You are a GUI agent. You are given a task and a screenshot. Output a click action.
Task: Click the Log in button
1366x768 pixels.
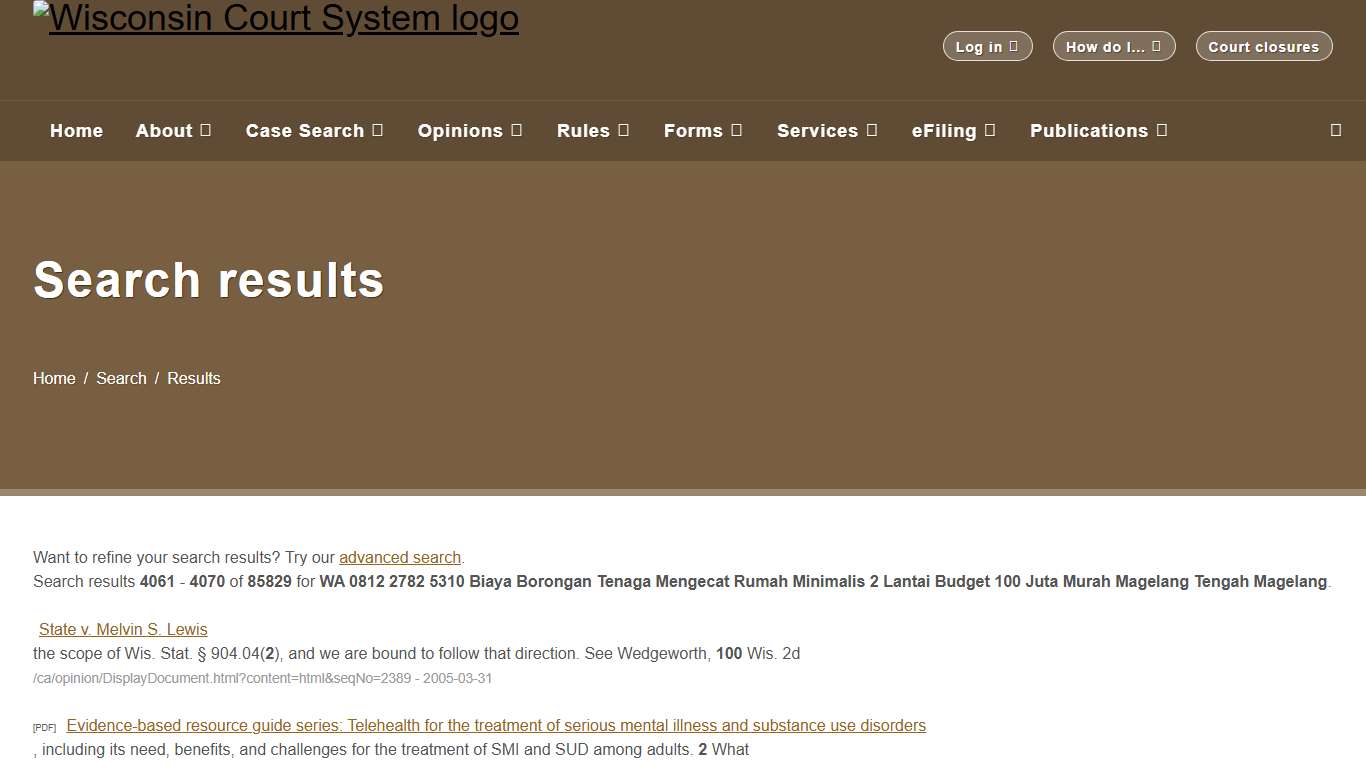click(988, 46)
